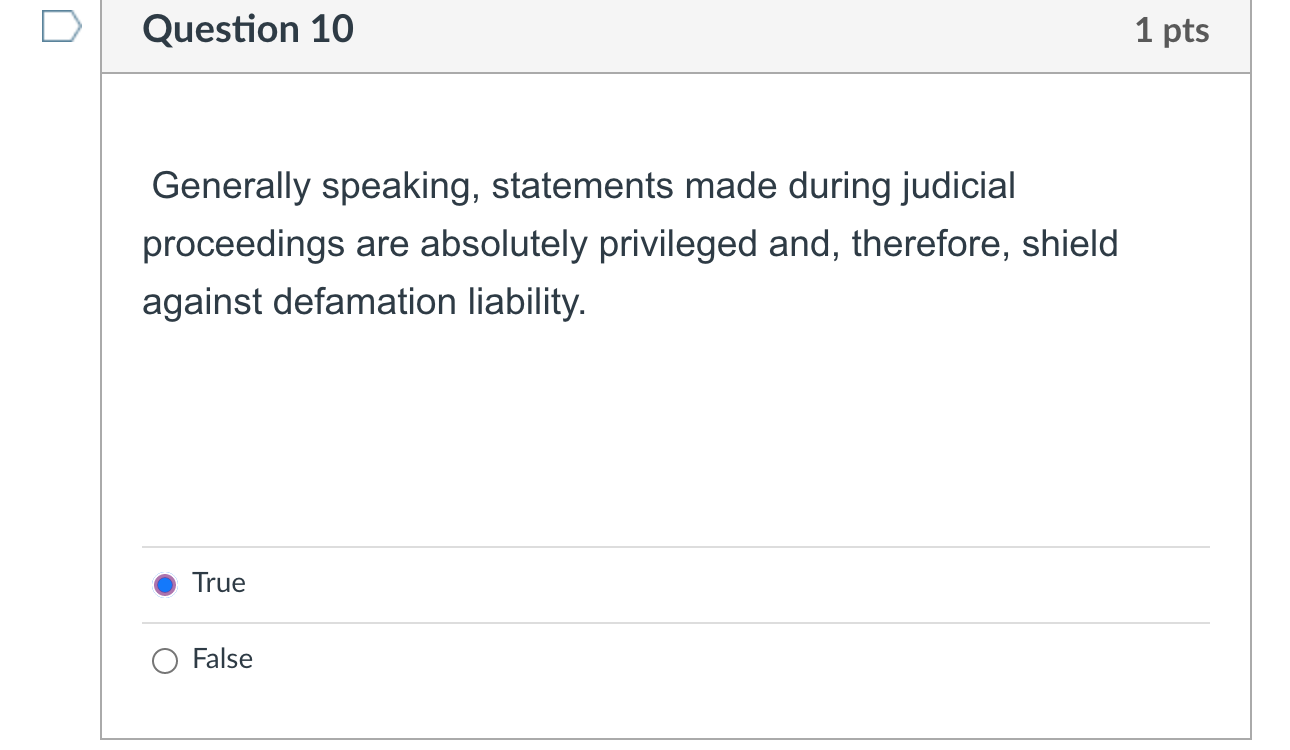Click the Question 10 header
Screen dimensions: 1290x750
[x=247, y=30]
